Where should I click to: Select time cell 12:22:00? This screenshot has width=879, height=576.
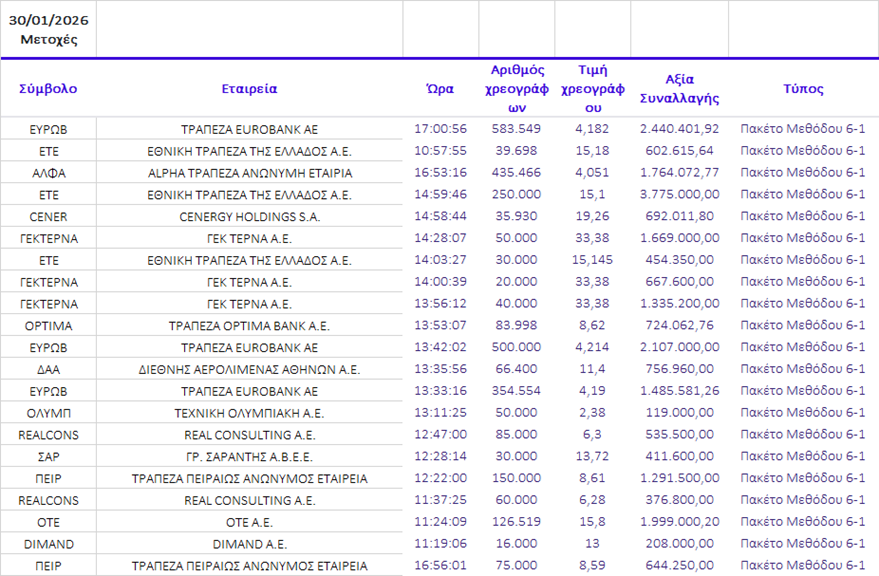click(440, 479)
